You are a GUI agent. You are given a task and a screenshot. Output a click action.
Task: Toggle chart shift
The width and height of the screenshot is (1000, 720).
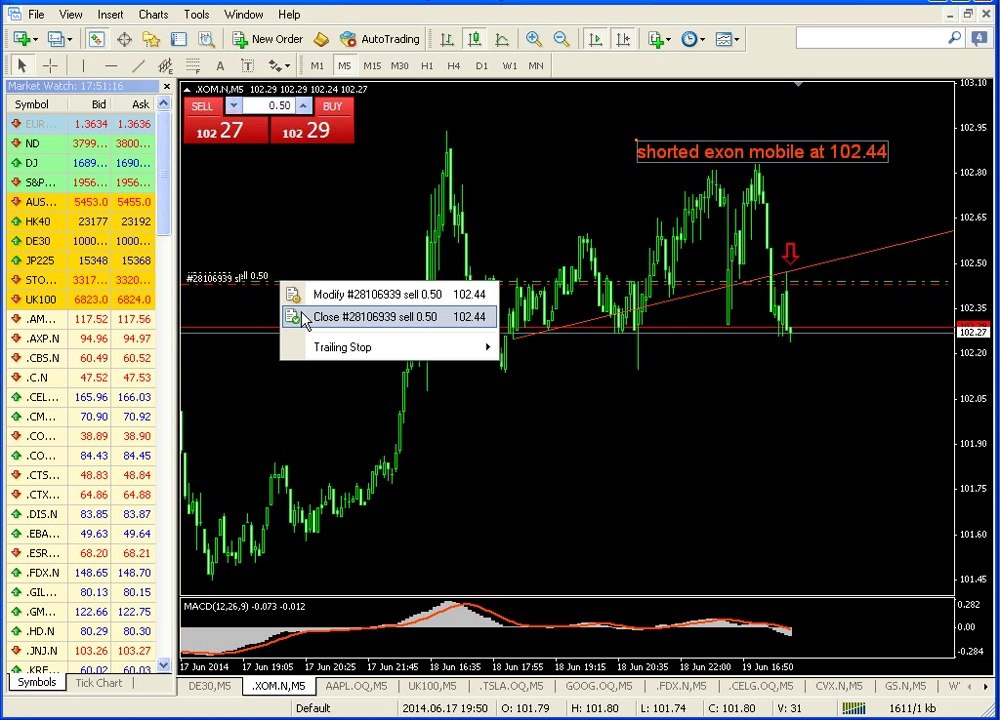click(623, 40)
